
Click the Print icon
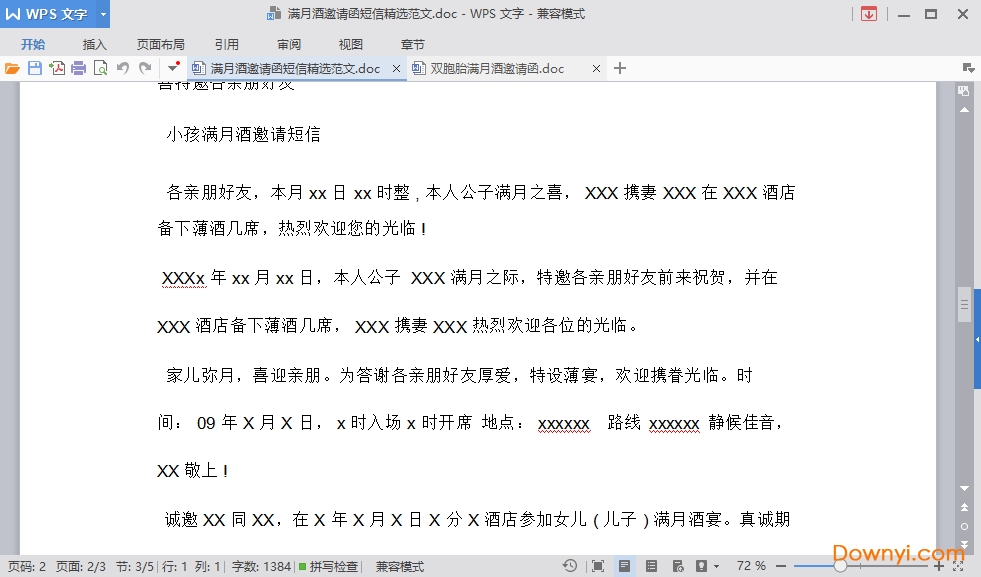tap(78, 68)
